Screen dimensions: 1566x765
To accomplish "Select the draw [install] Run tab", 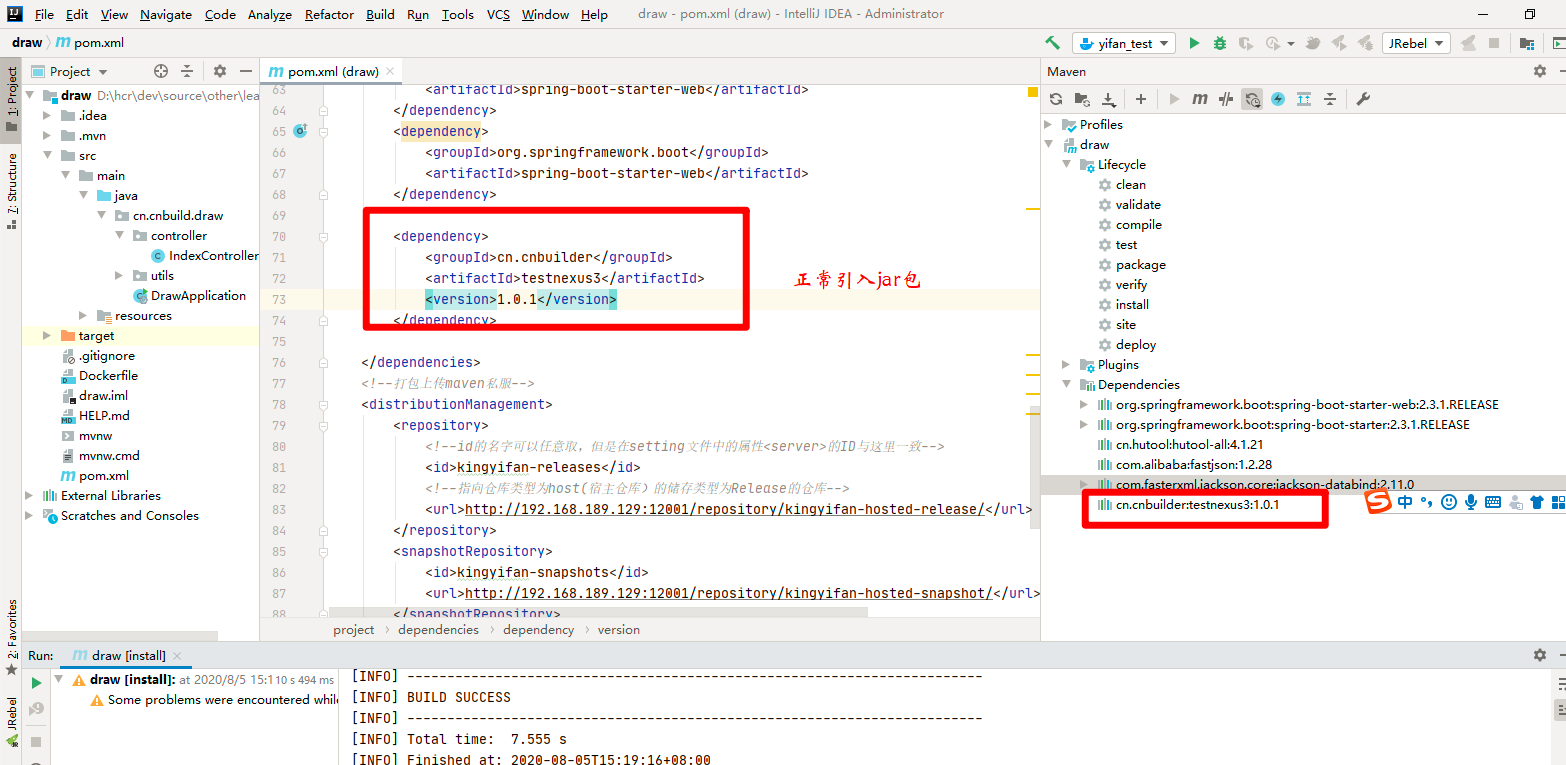I will (128, 655).
